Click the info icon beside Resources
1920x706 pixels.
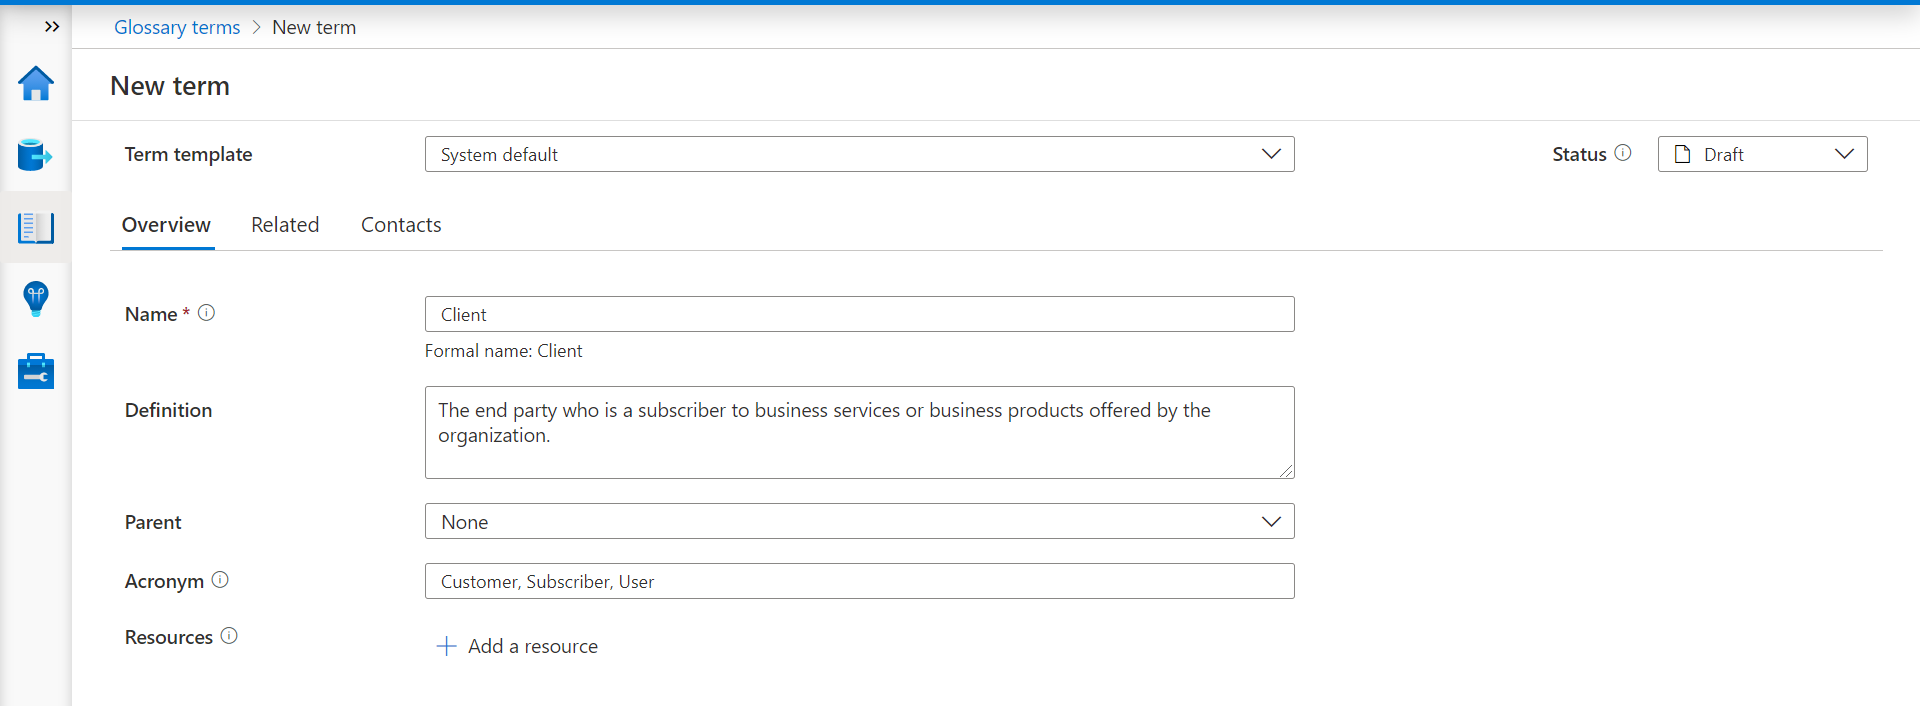(x=229, y=636)
